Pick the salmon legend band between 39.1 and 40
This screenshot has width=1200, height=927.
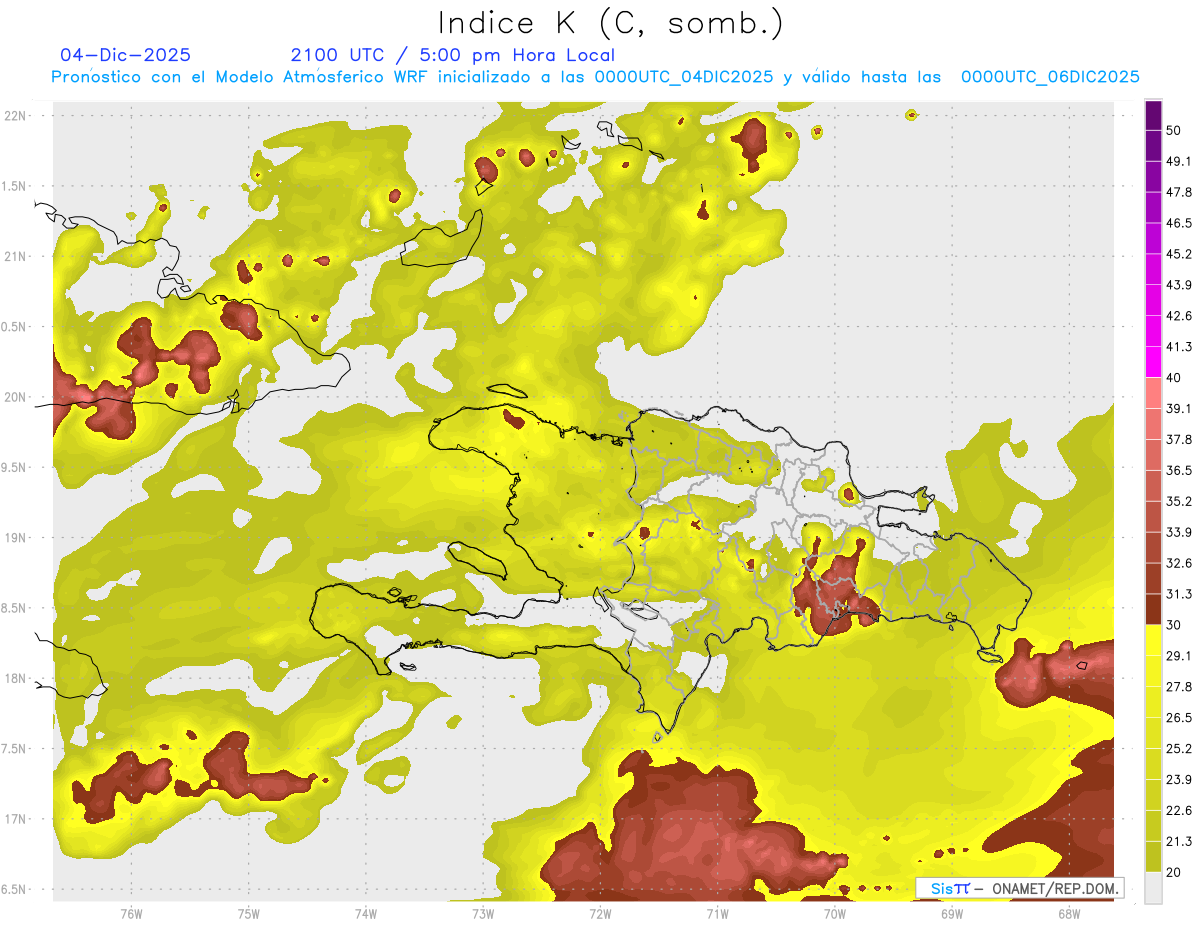[1153, 394]
